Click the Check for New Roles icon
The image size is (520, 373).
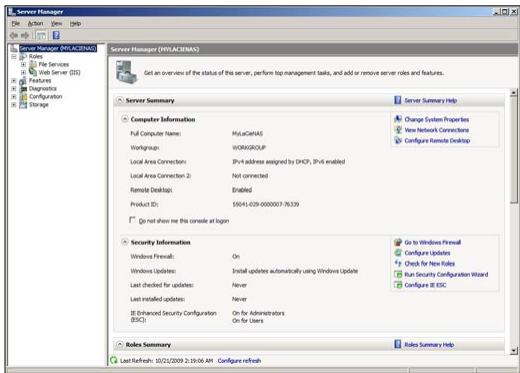pos(398,263)
